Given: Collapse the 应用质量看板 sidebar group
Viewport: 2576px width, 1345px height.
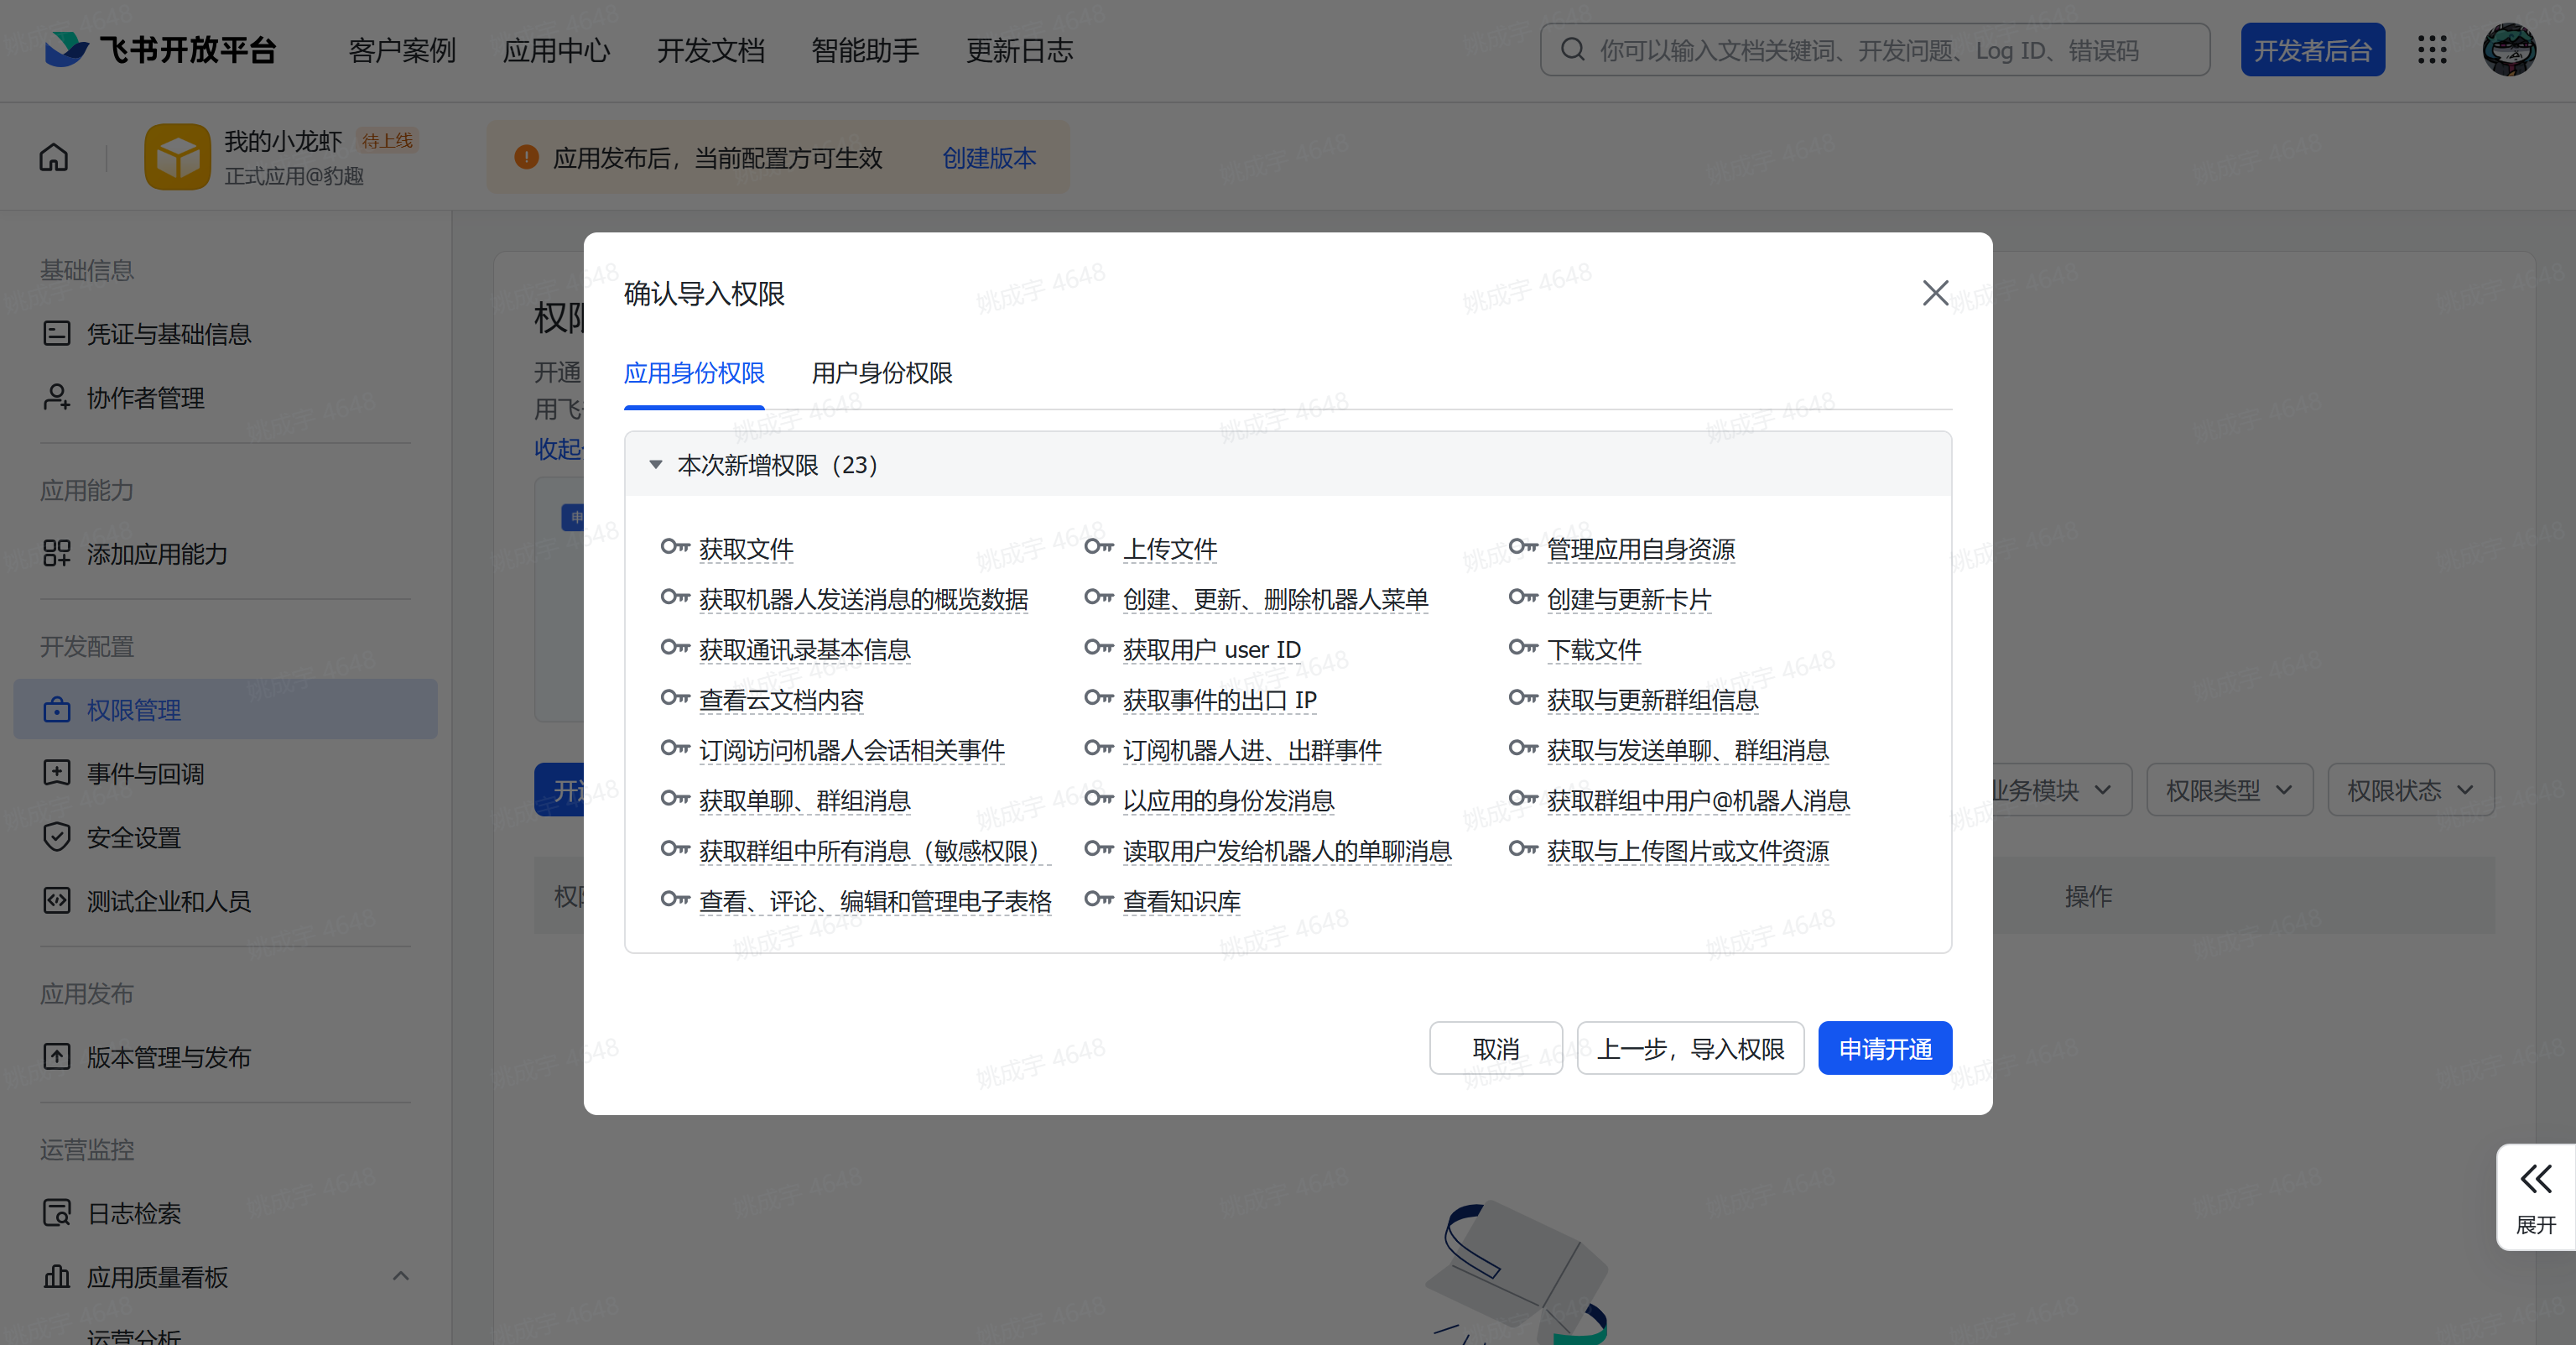Looking at the screenshot, I should pos(401,1276).
